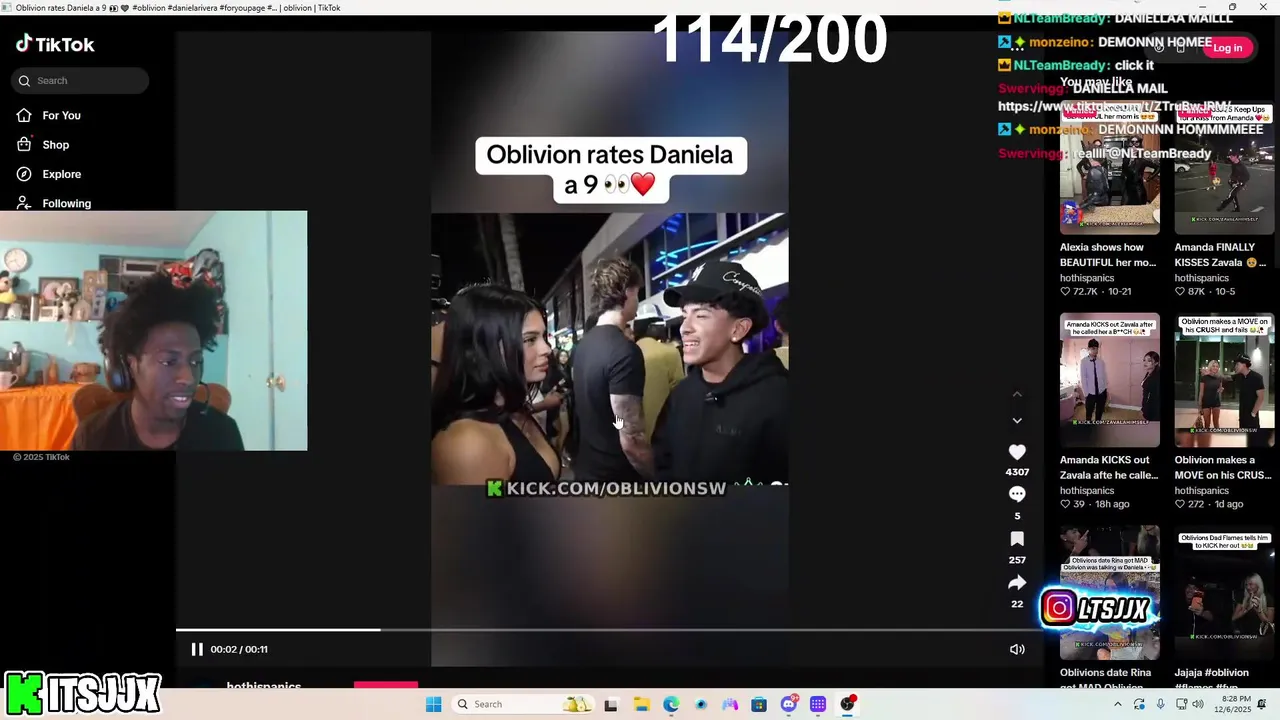The image size is (1280, 720).
Task: Click the 'You may like' heading
Action: [1096, 82]
